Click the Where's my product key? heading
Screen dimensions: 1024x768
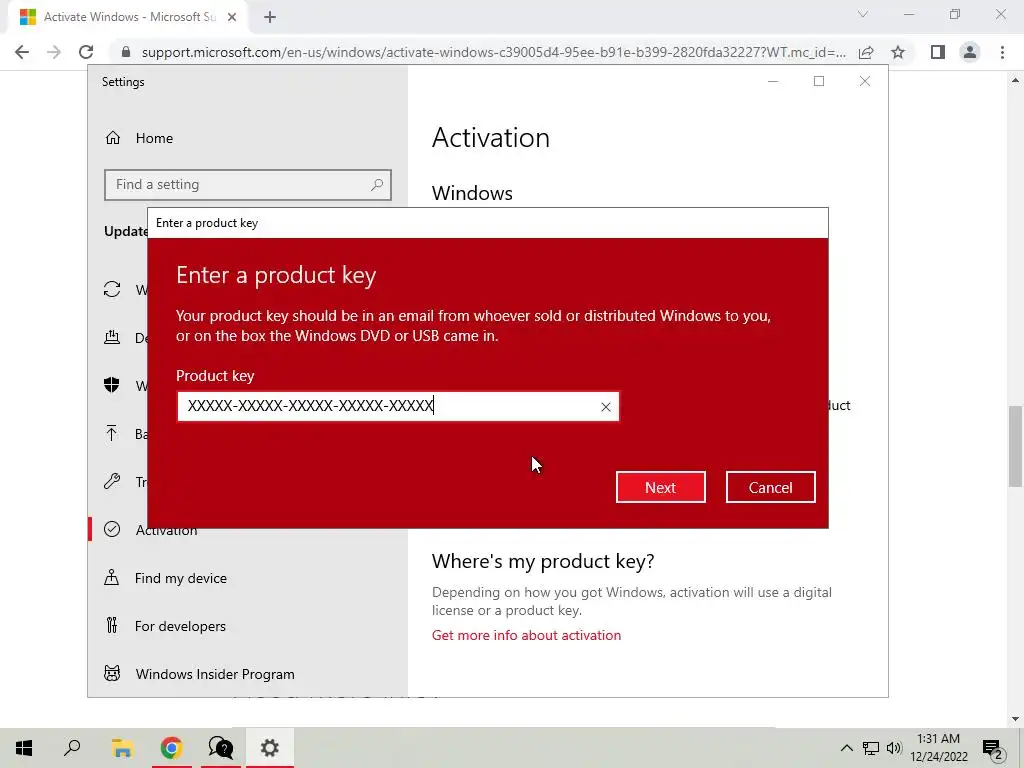(x=543, y=562)
